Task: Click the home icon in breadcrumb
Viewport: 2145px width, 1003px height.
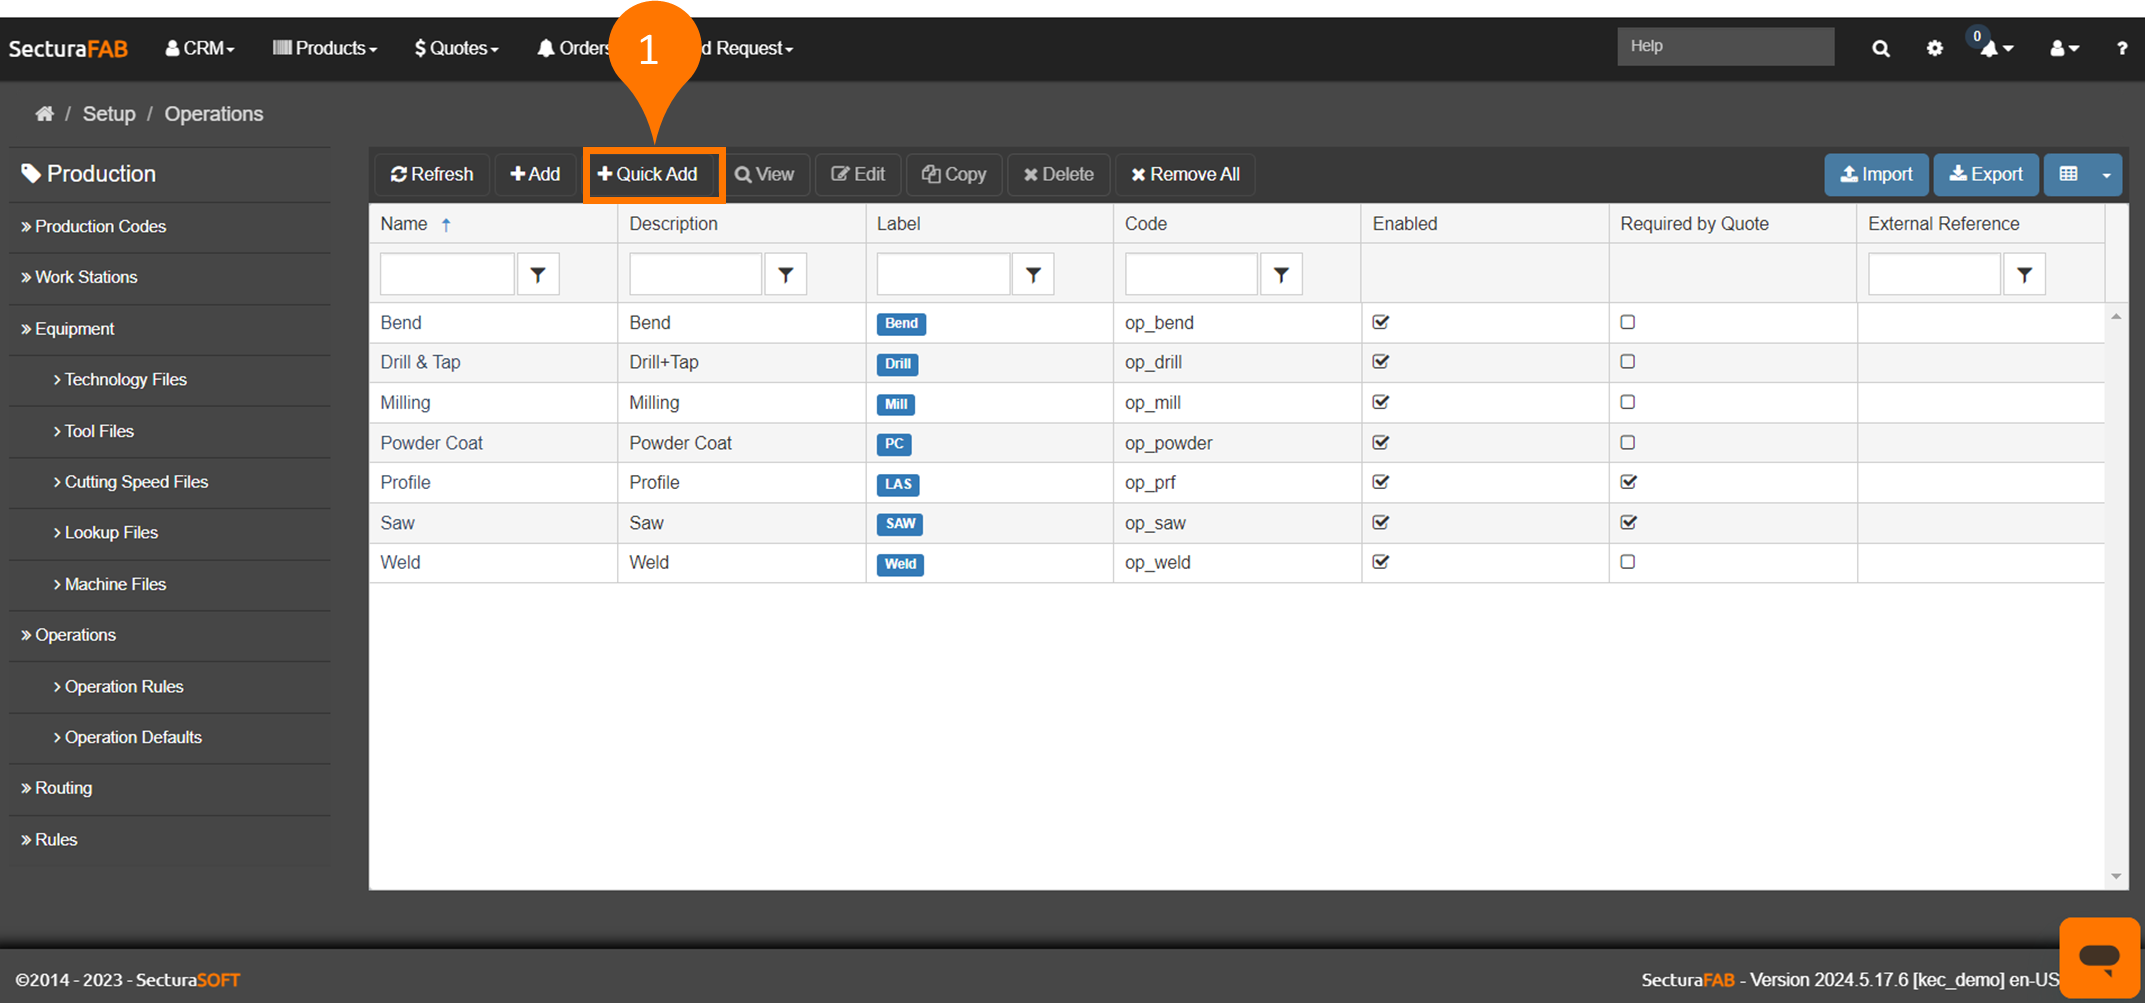Action: [x=44, y=114]
